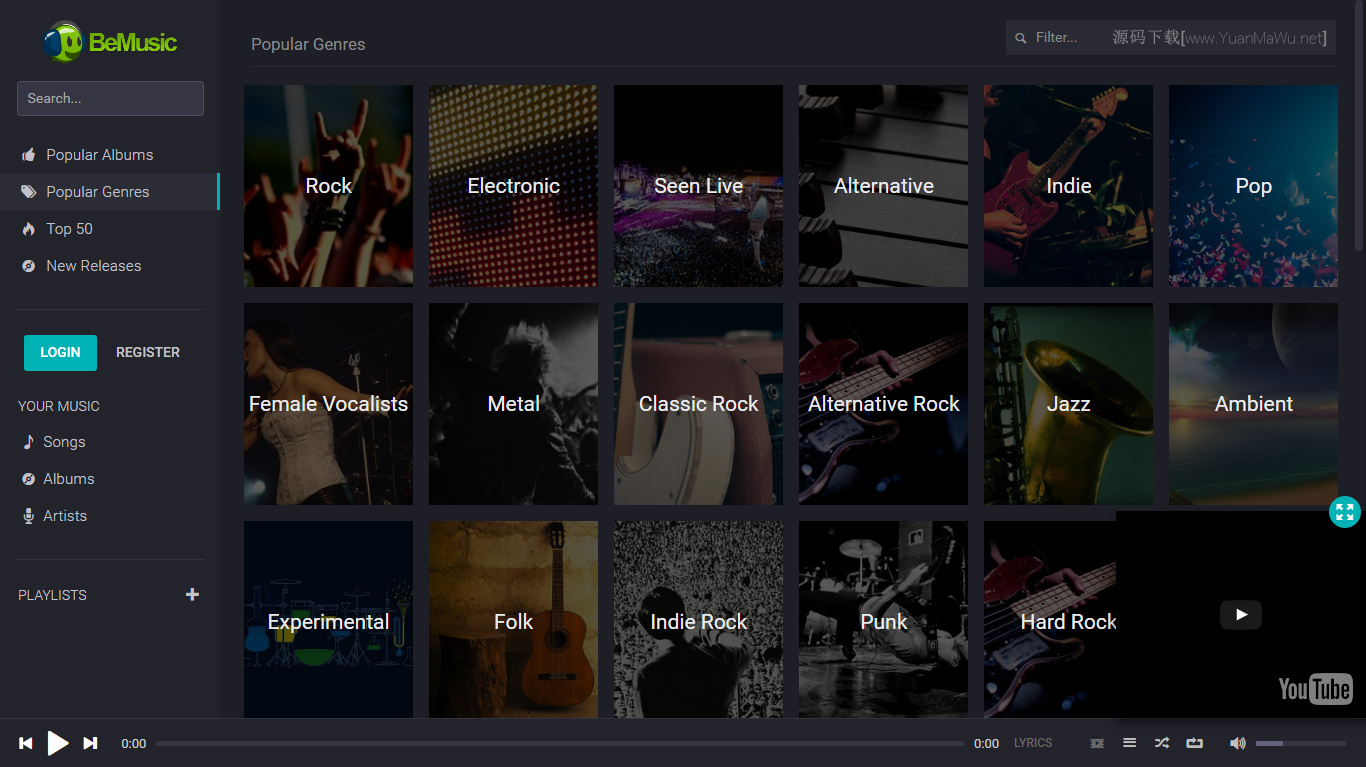Click the REGISTER link
Screen dimensions: 1366x767
click(148, 353)
